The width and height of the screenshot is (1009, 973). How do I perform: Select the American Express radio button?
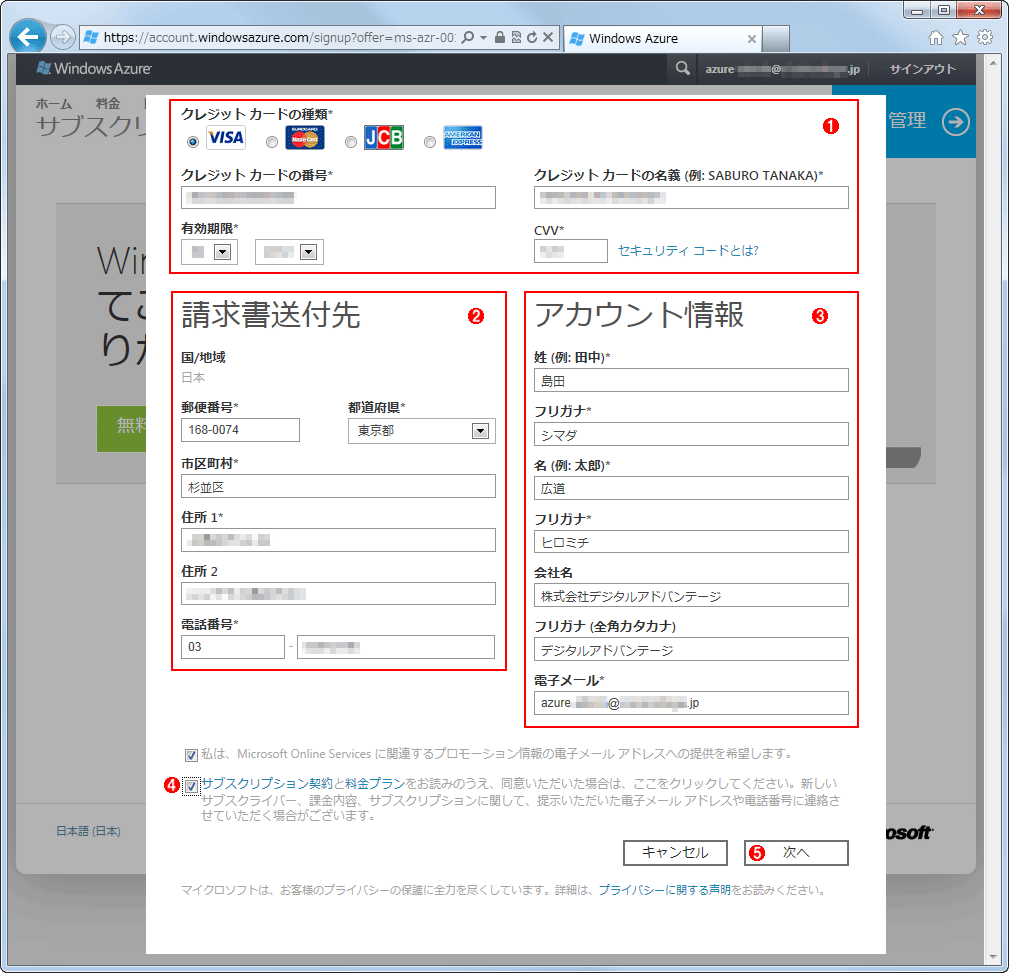click(430, 142)
